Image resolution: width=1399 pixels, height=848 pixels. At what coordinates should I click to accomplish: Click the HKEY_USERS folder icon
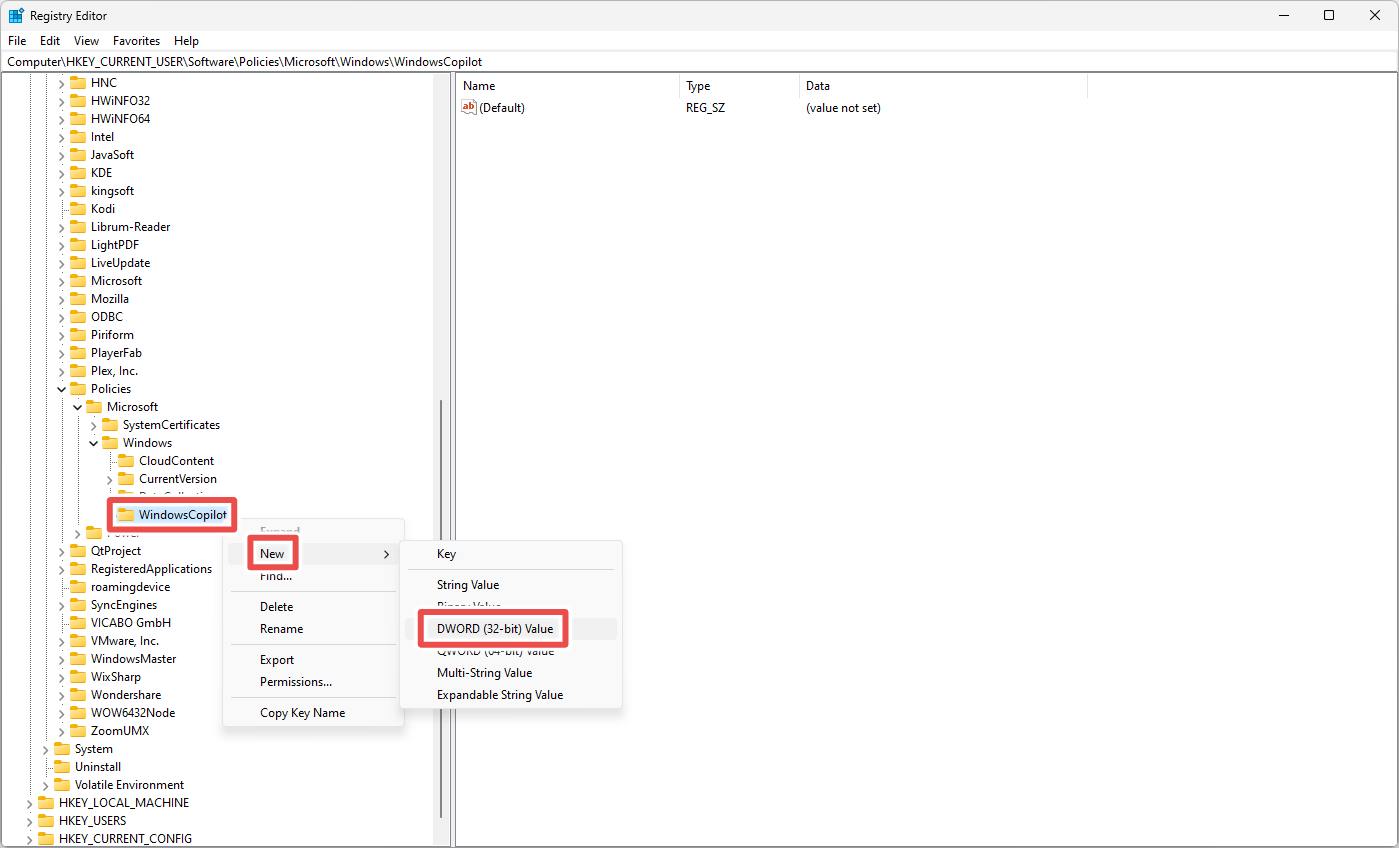[x=46, y=821]
